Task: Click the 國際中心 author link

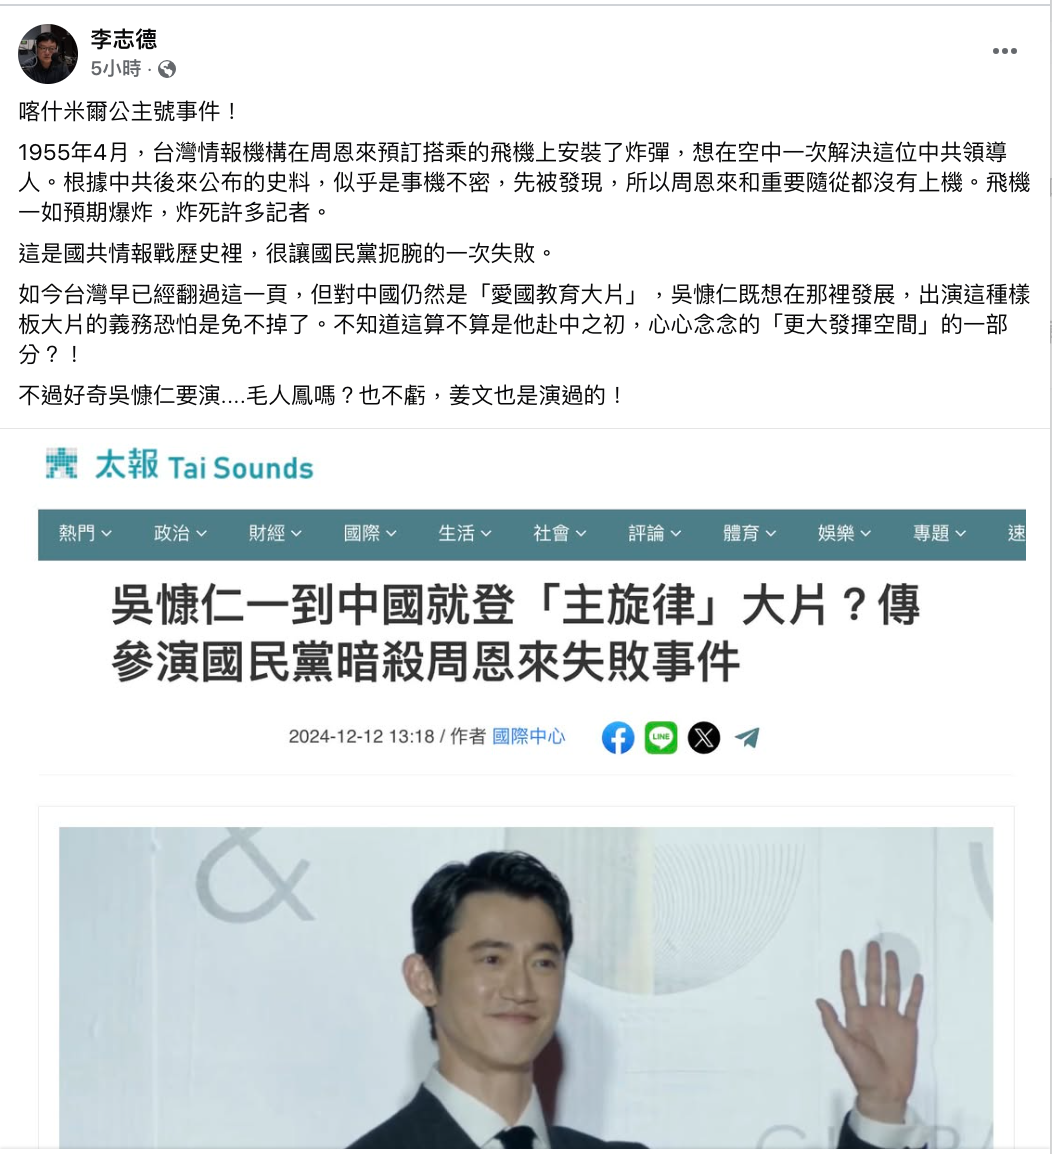Action: 529,737
